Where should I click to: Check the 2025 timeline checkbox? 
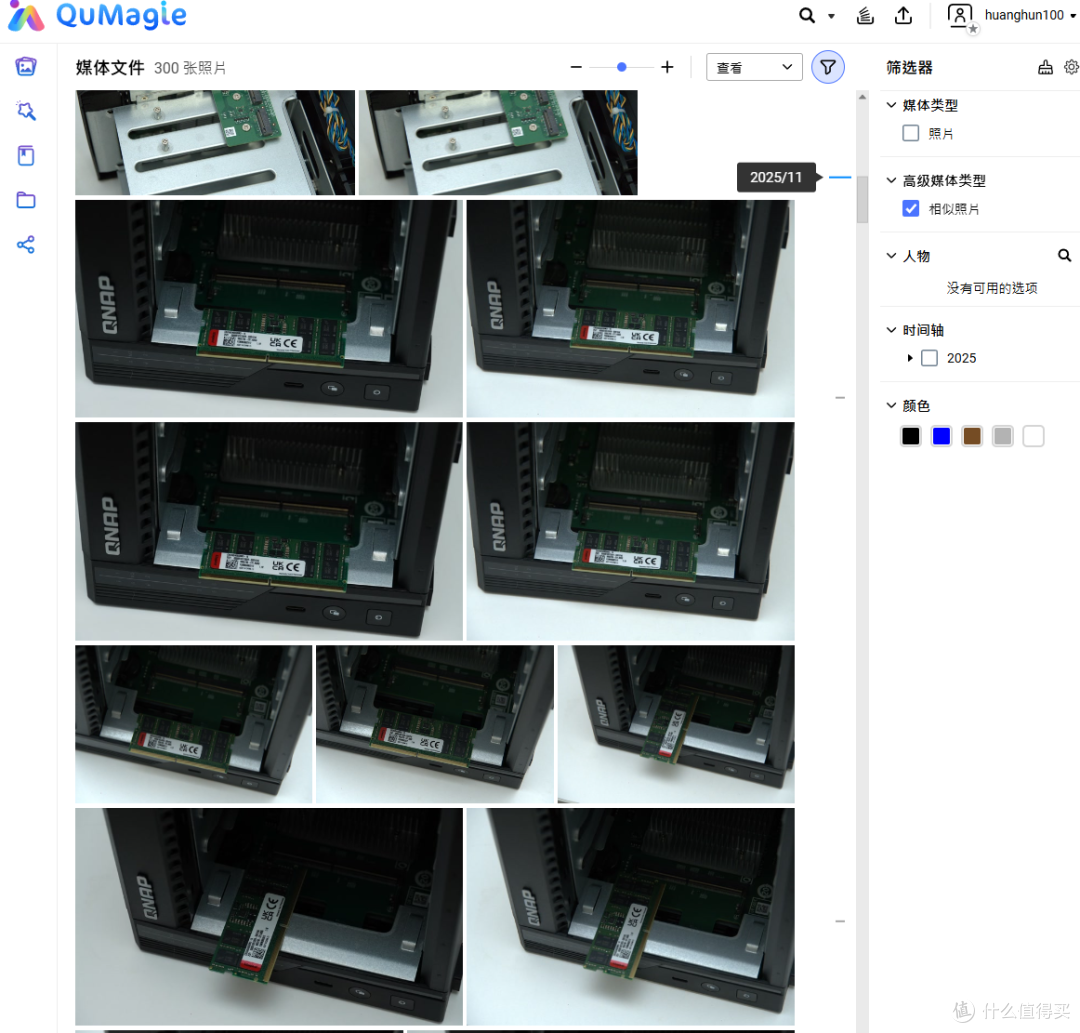coord(929,358)
